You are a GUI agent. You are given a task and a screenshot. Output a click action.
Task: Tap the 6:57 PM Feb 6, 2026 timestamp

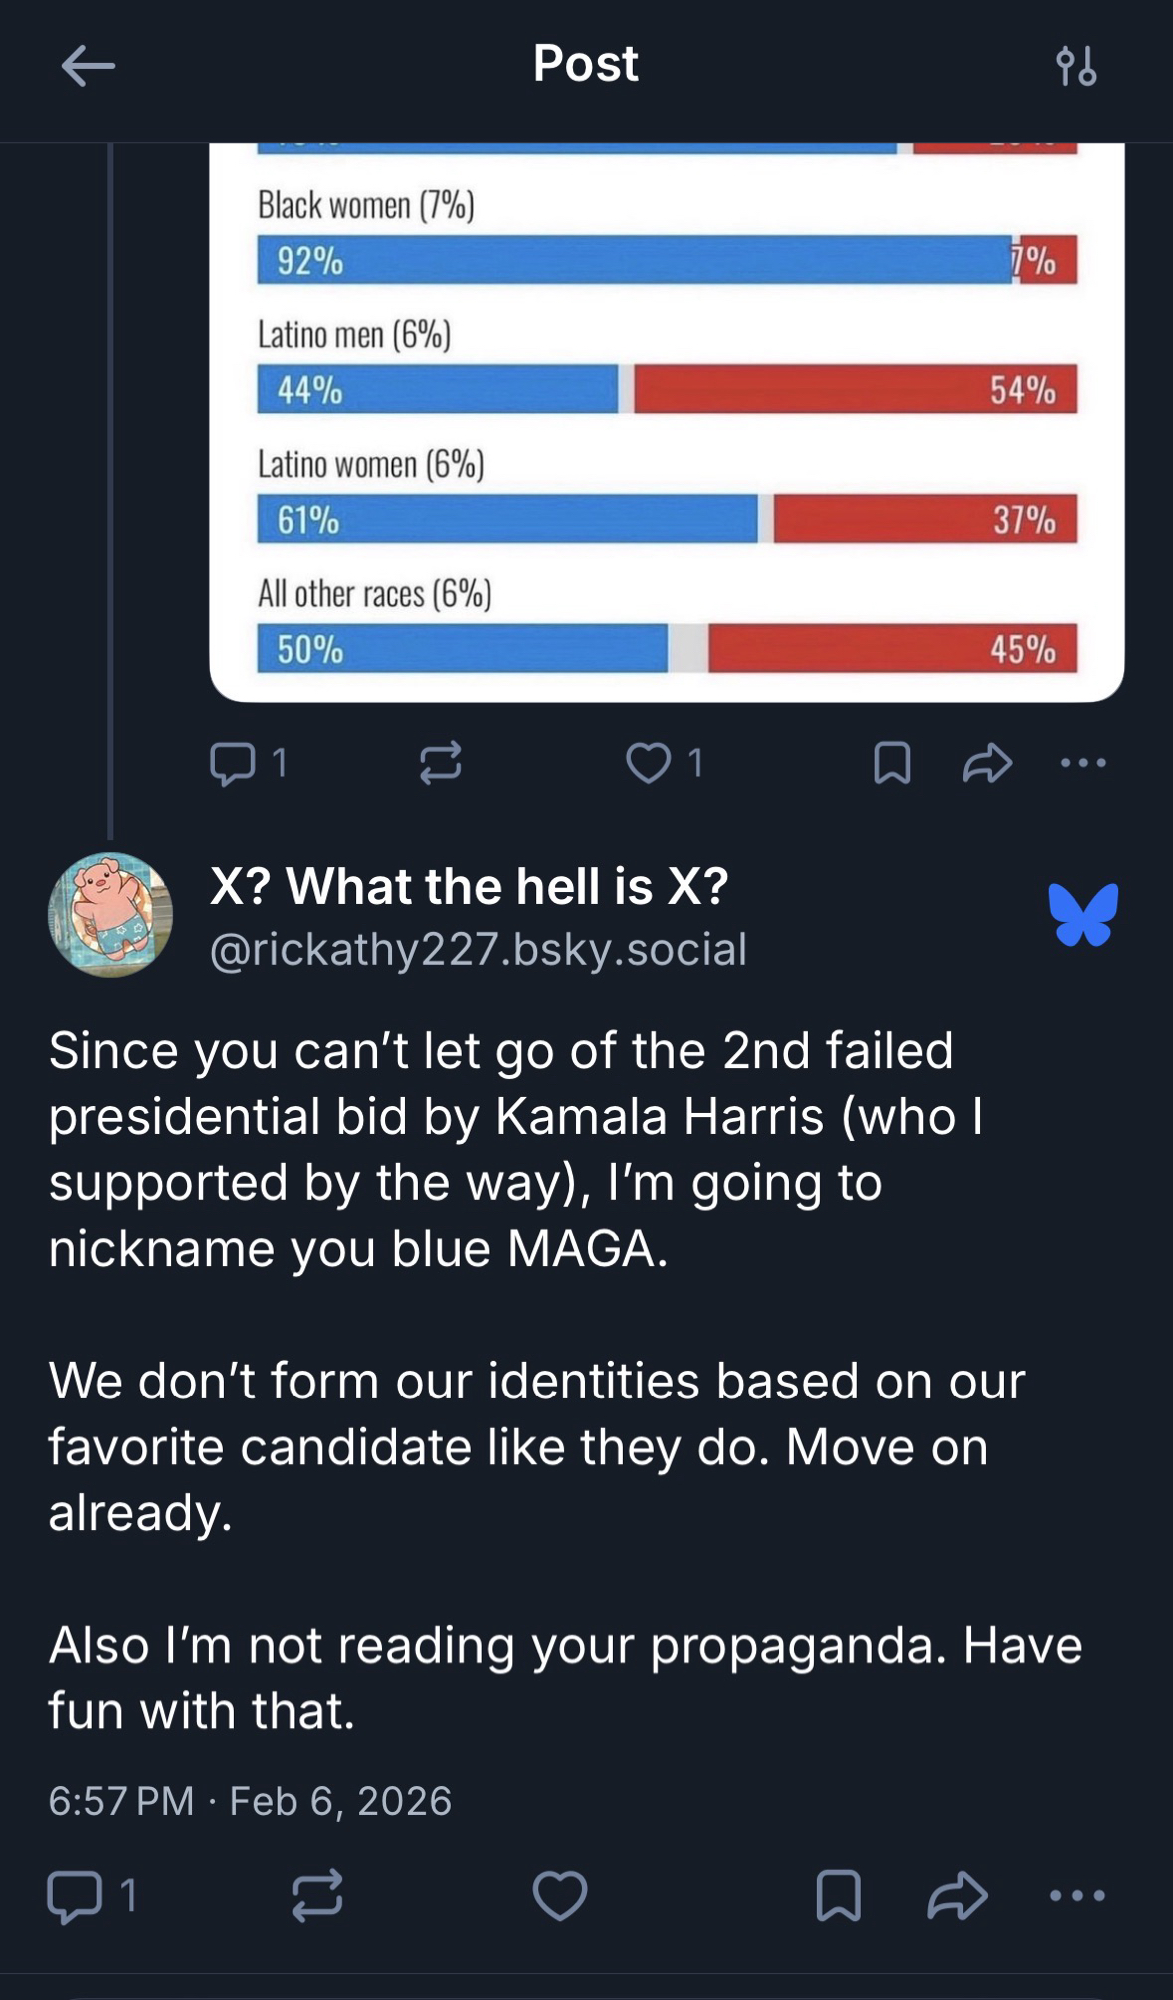pyautogui.click(x=250, y=1801)
